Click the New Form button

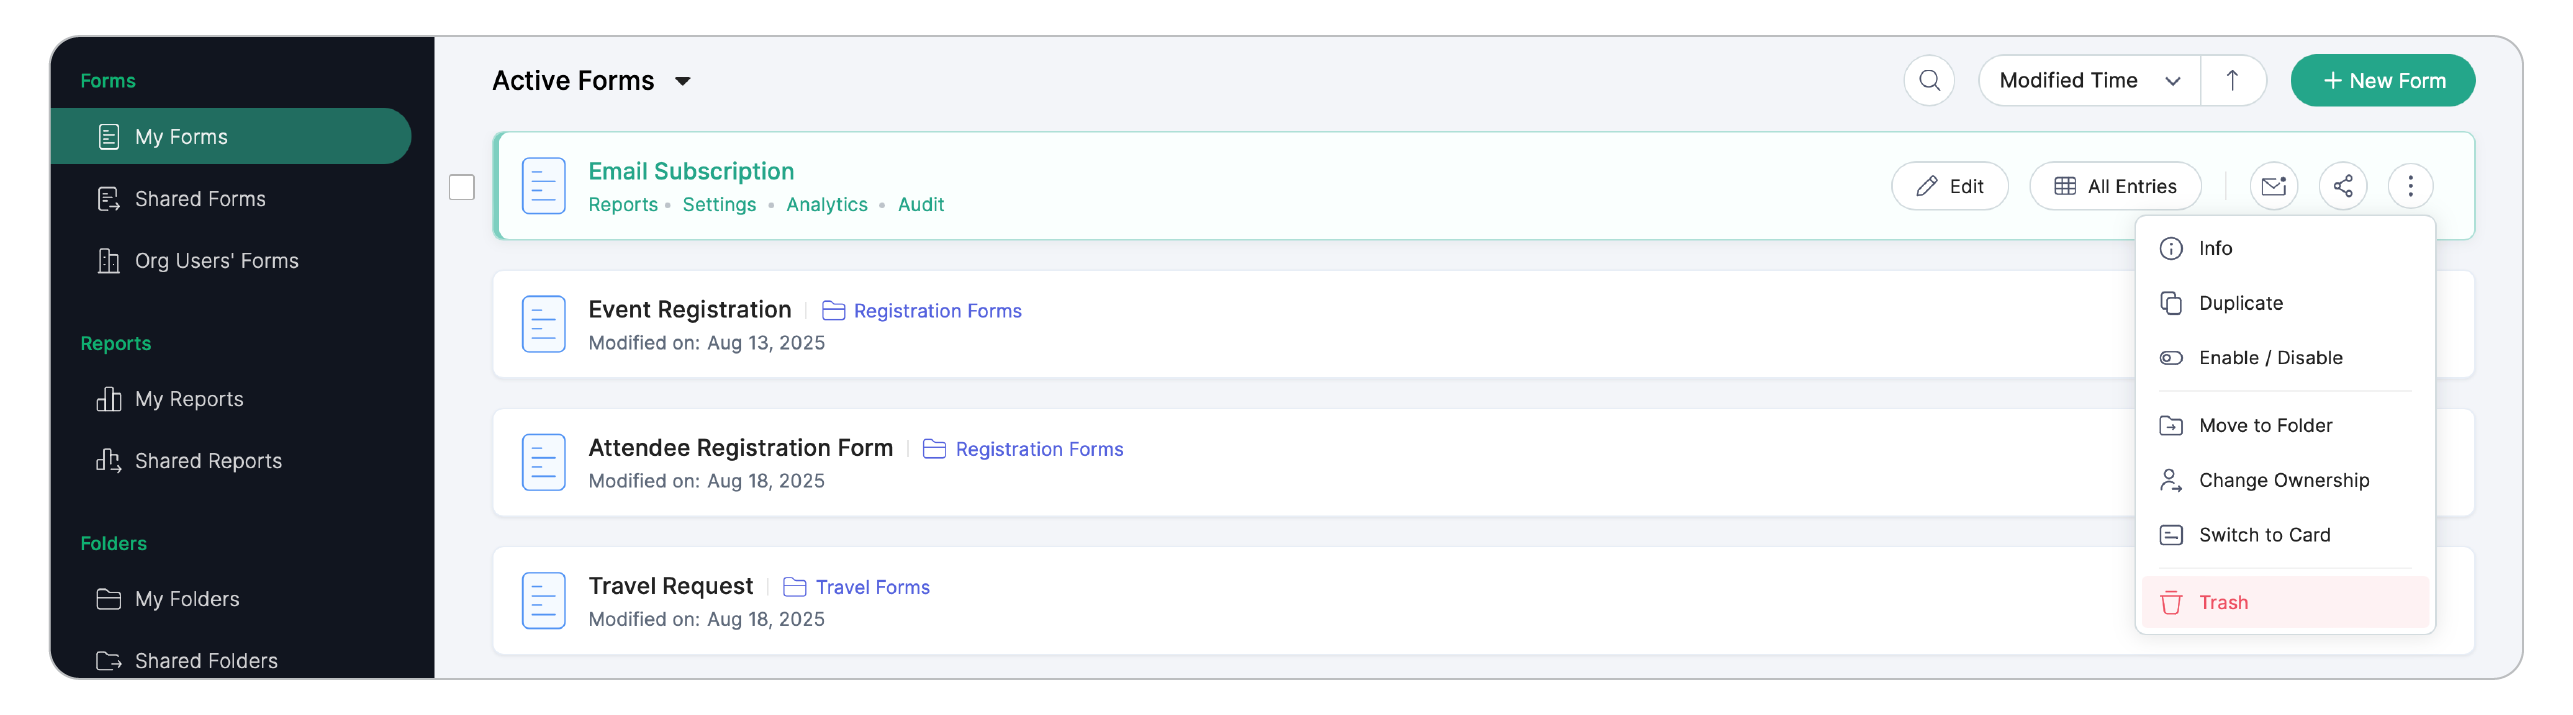[x=2382, y=81]
